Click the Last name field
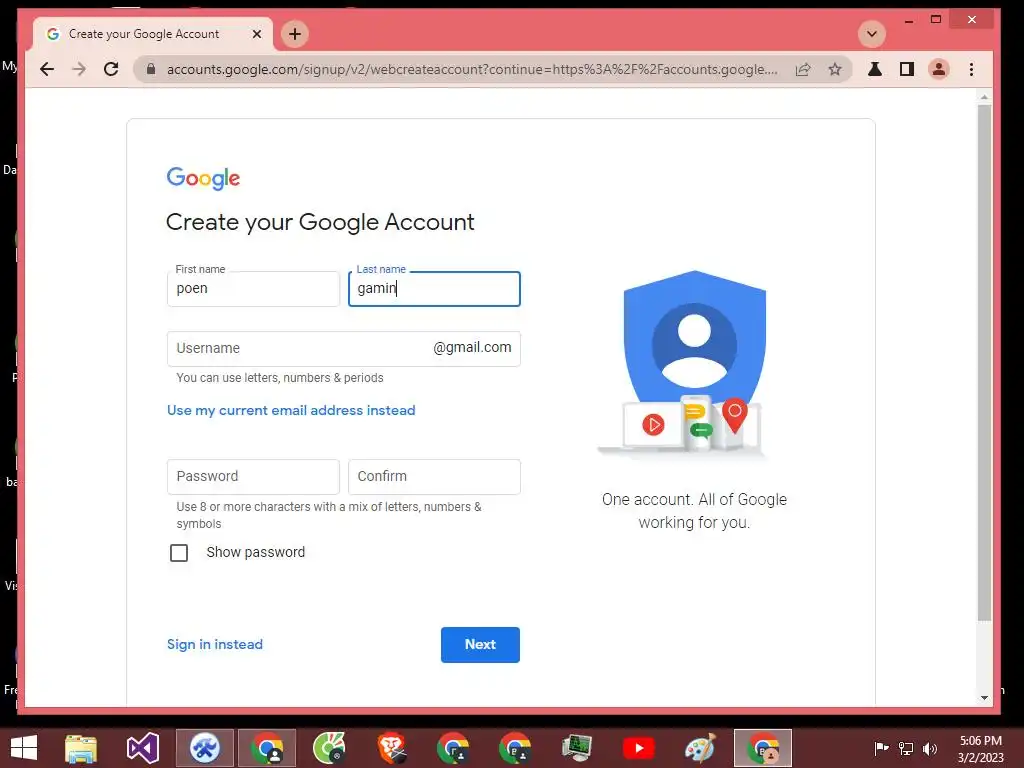 434,289
